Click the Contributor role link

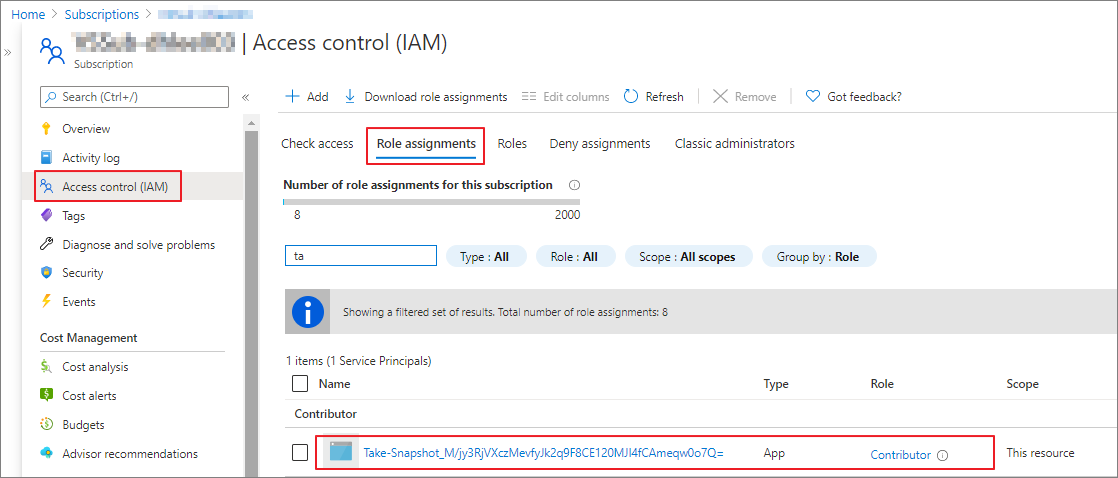pos(901,455)
